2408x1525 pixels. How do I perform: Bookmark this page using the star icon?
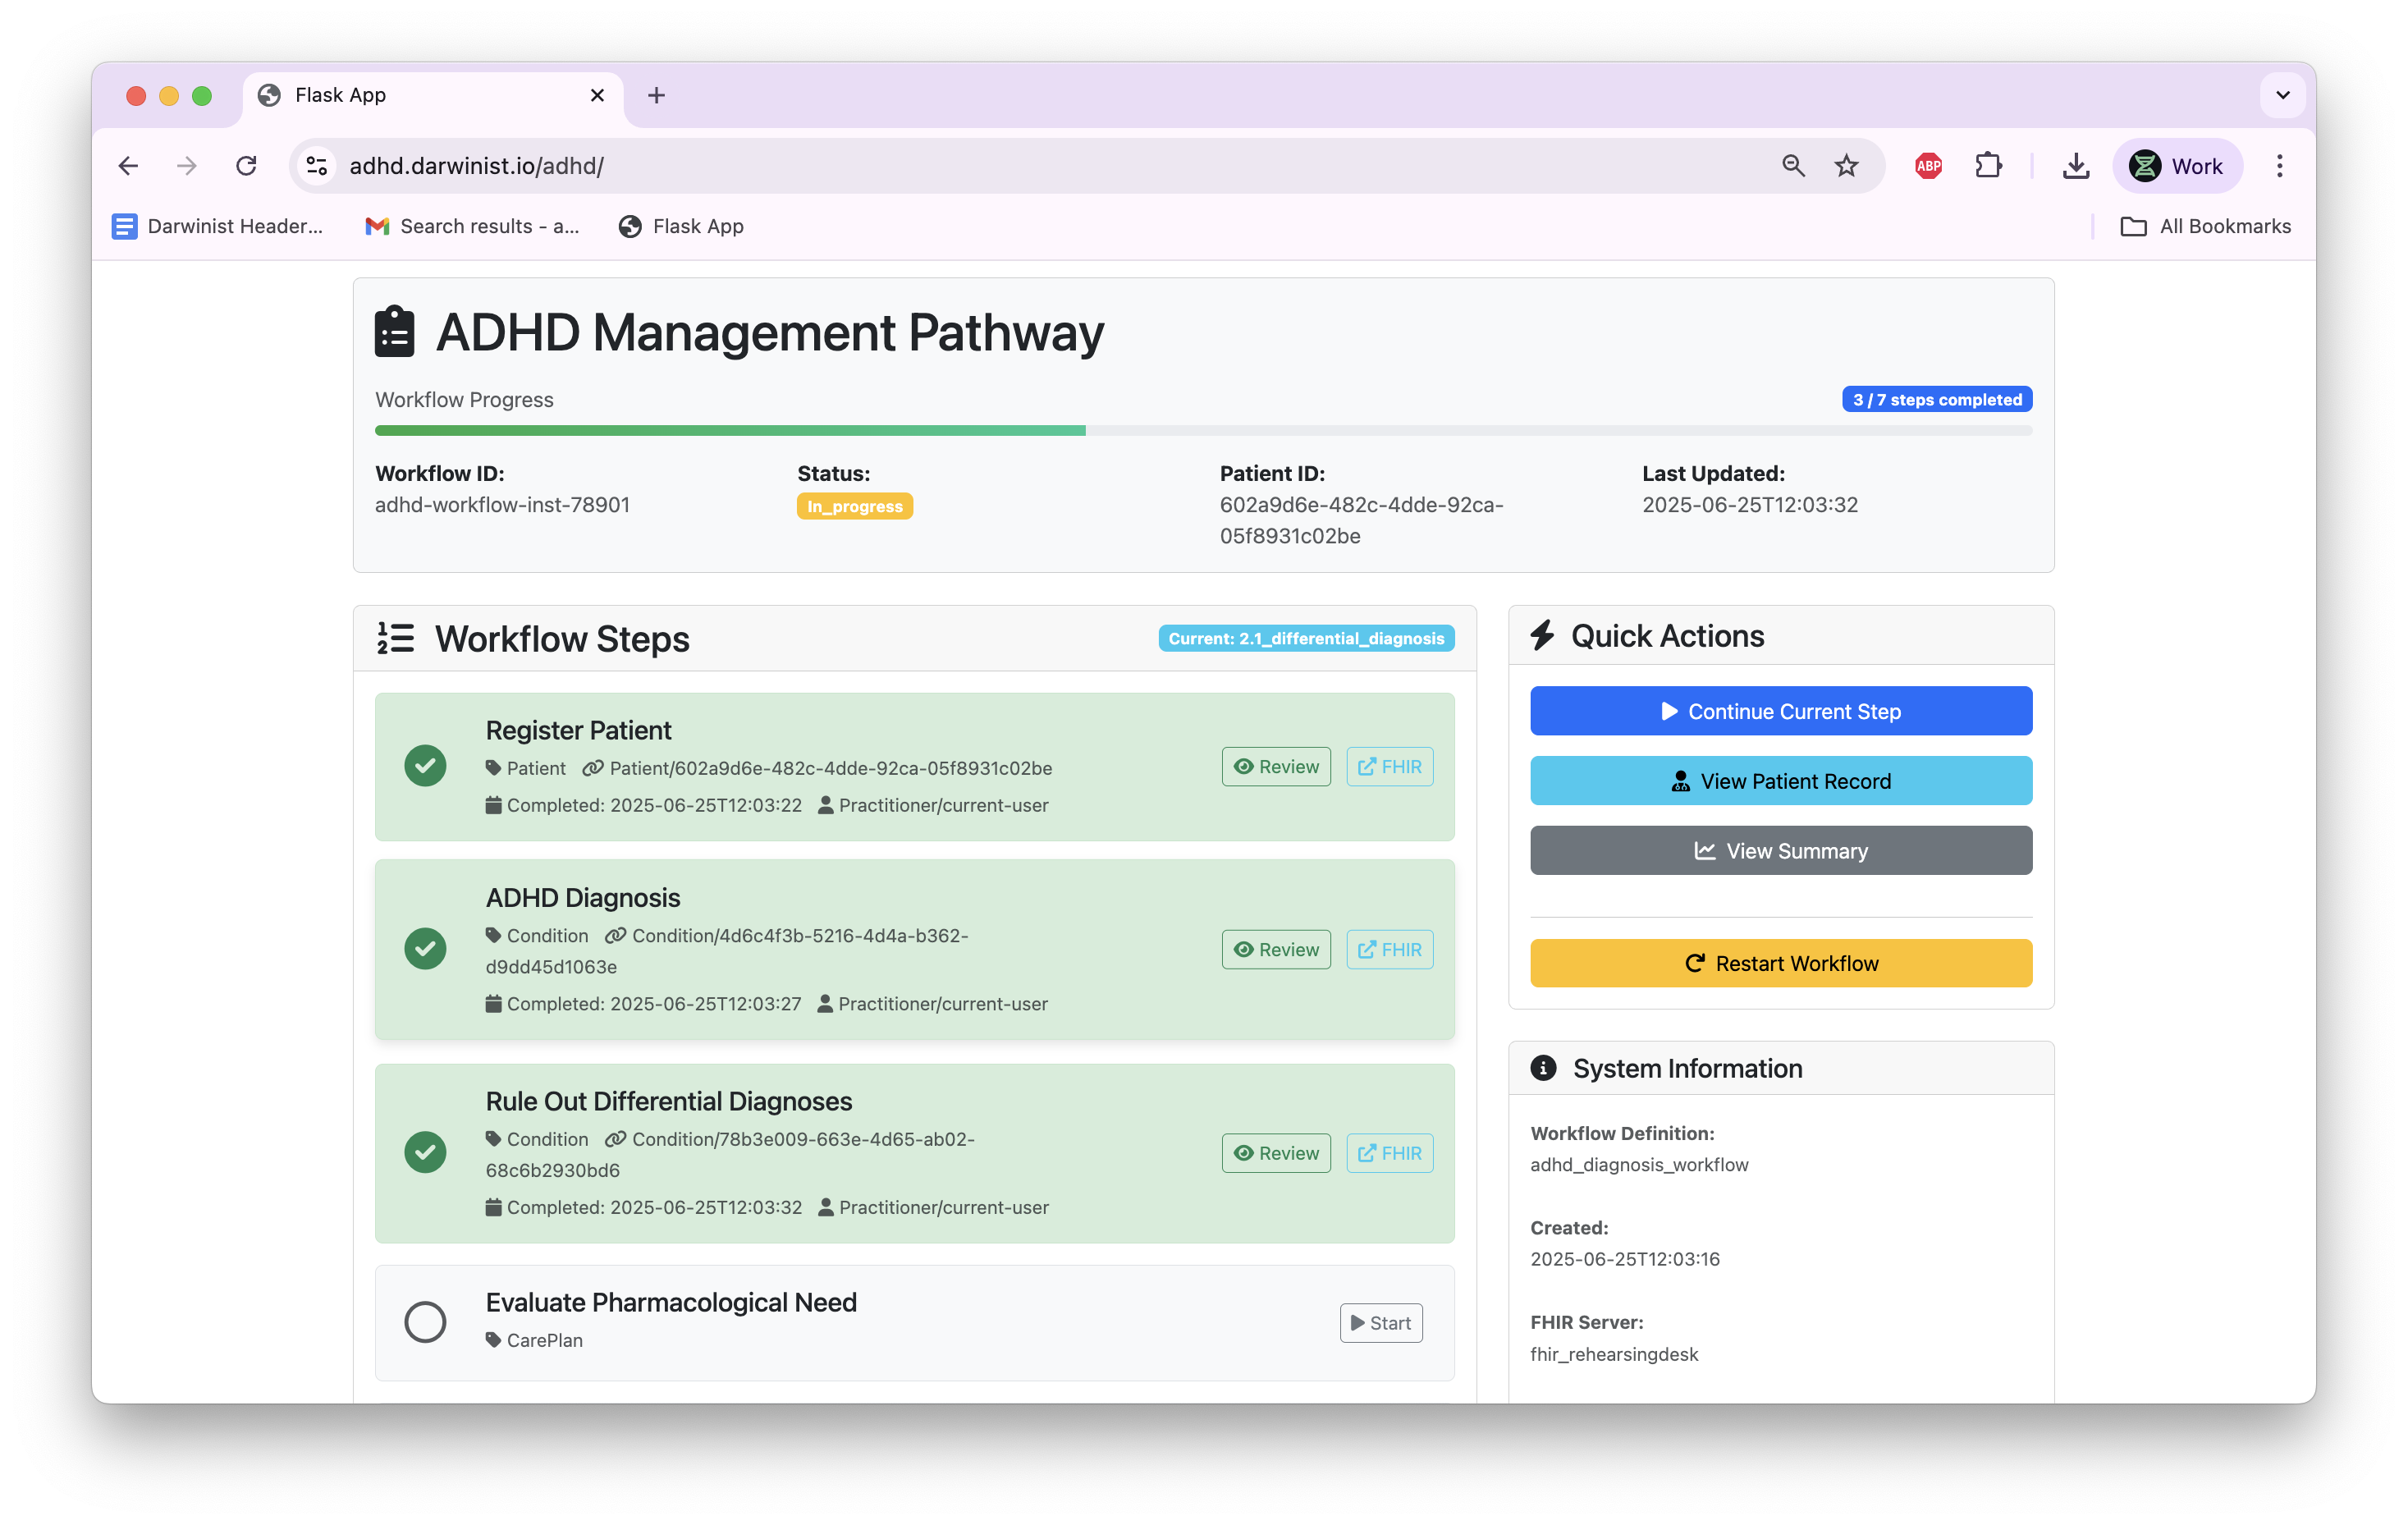1844,165
